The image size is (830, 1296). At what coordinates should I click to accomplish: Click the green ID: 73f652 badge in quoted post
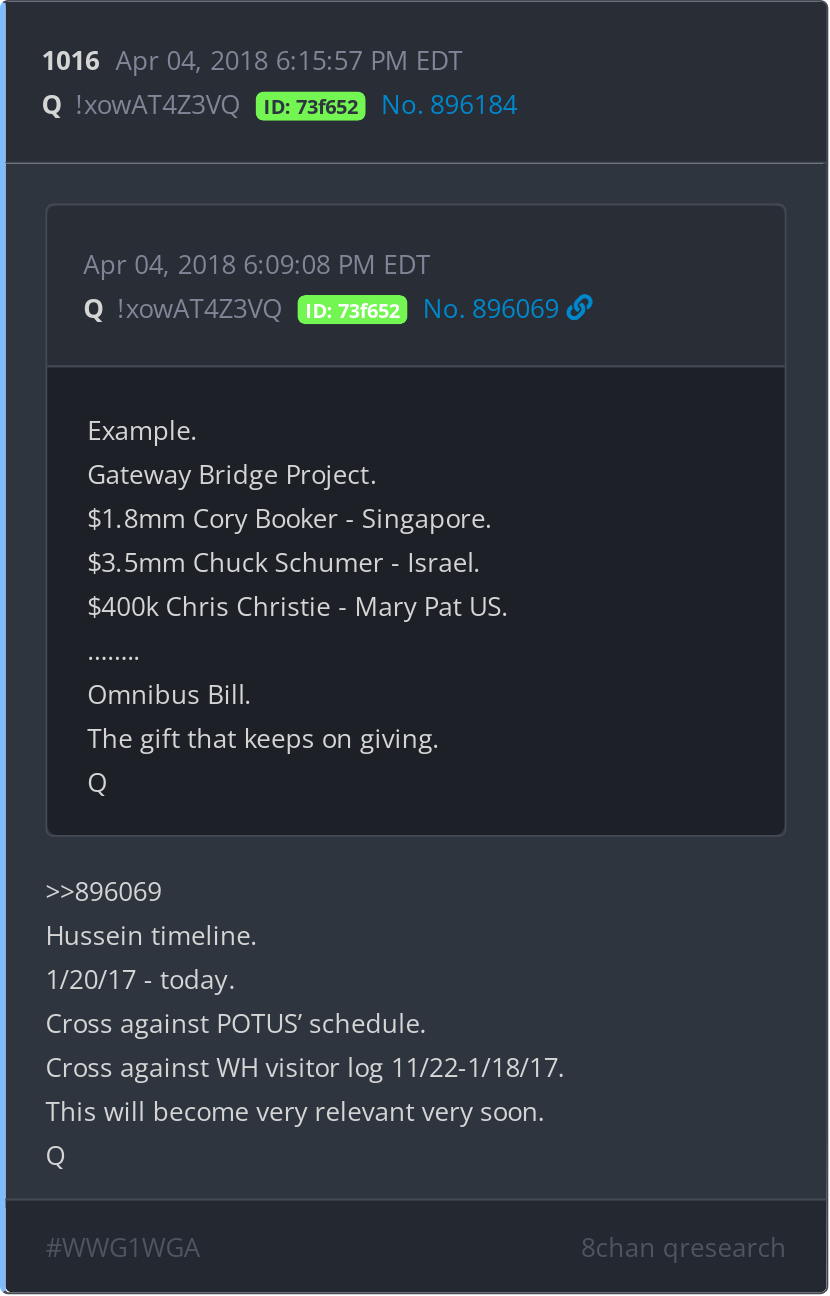tap(352, 311)
